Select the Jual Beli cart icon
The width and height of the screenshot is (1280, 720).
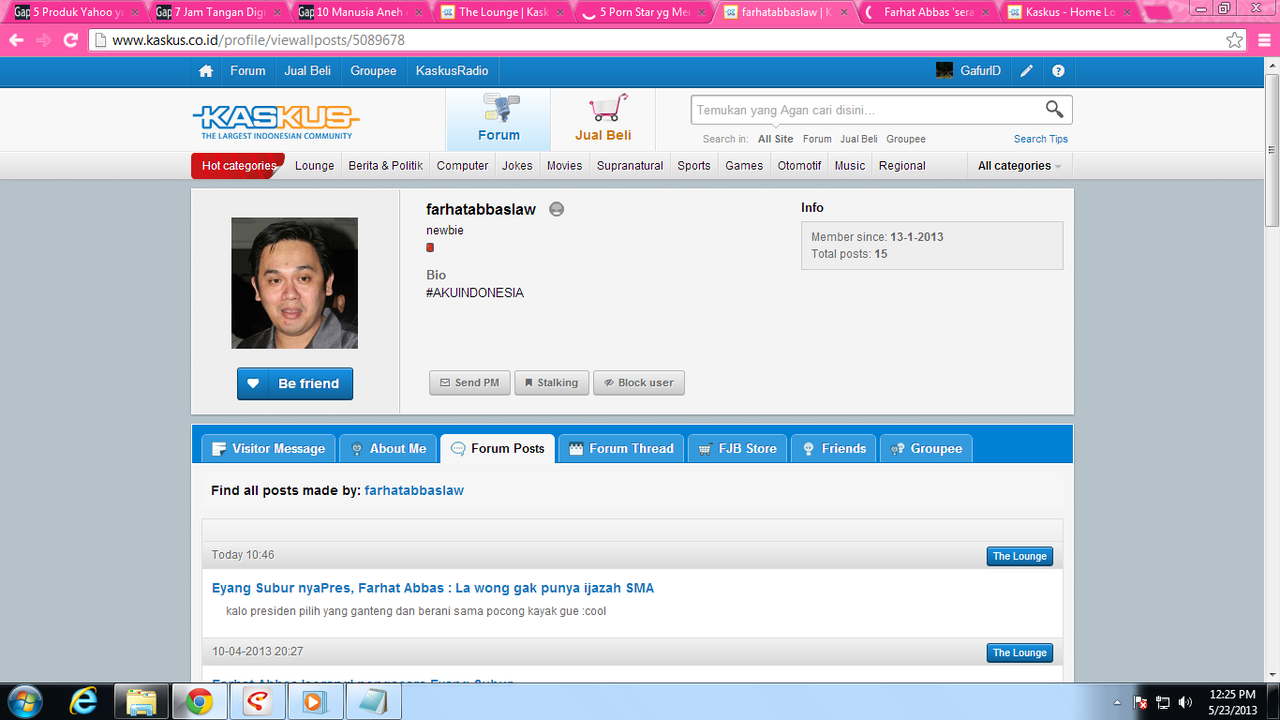pos(603,120)
